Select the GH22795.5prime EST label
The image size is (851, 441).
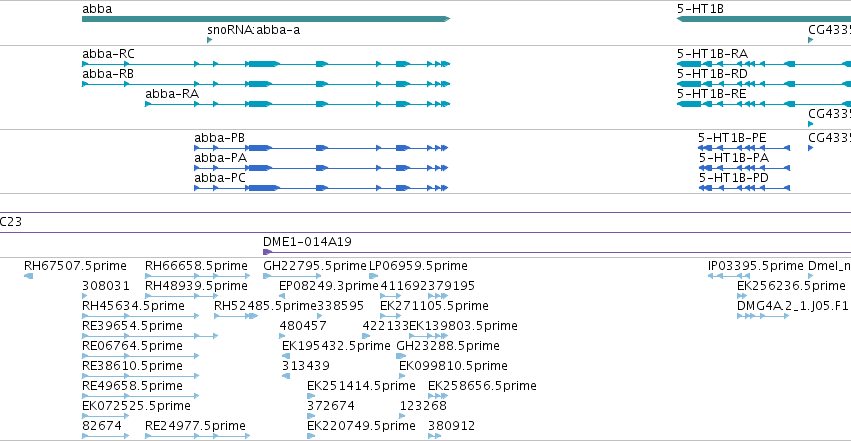pyautogui.click(x=315, y=266)
